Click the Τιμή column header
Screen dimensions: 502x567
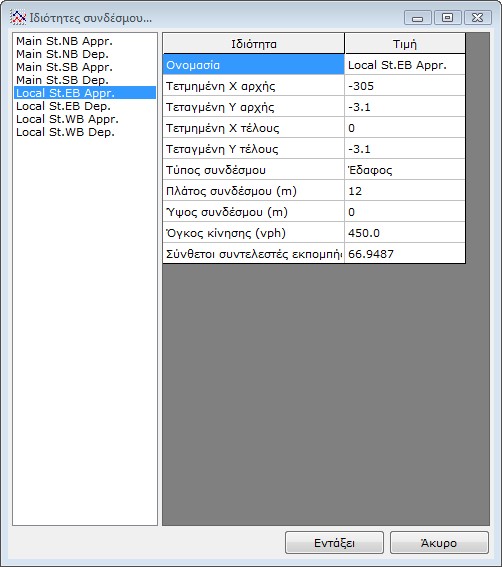pos(405,44)
